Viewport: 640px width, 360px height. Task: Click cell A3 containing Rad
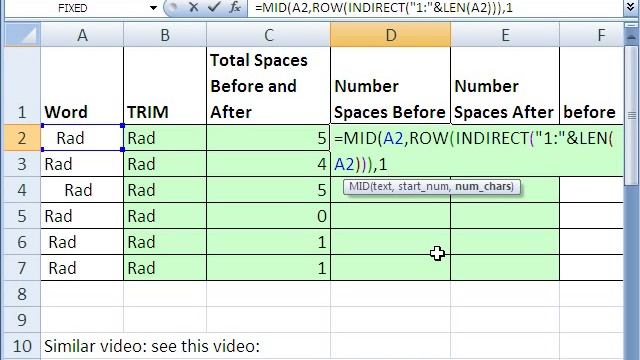(82, 164)
